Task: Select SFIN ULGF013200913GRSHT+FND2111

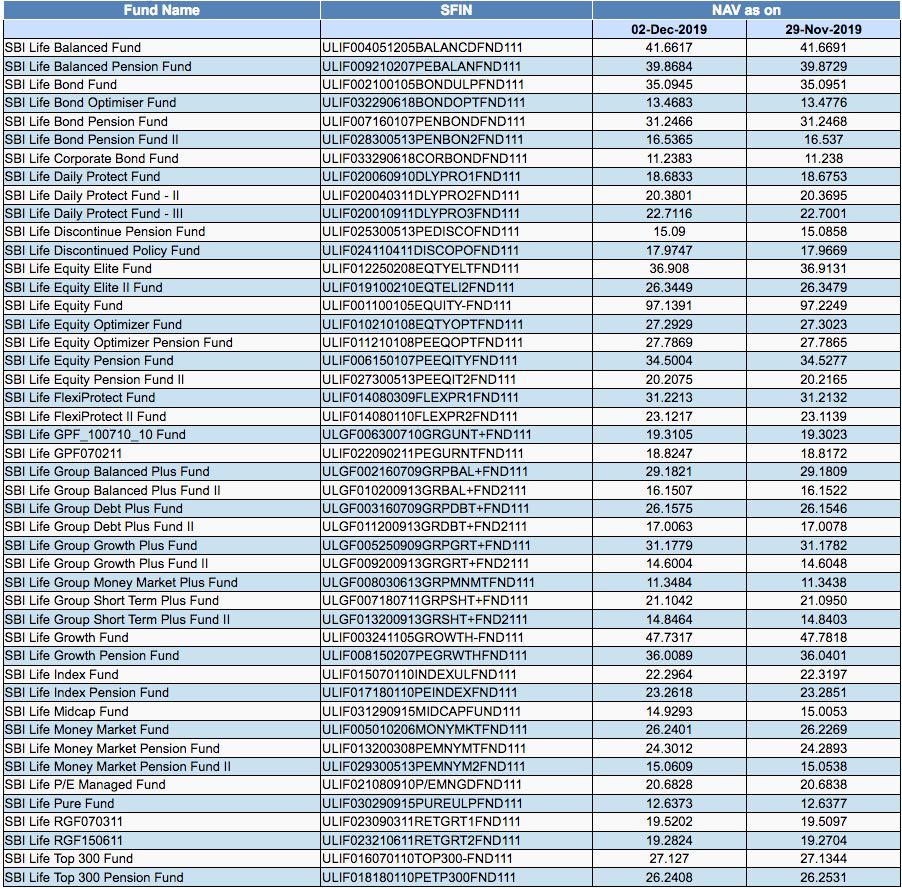Action: (425, 619)
